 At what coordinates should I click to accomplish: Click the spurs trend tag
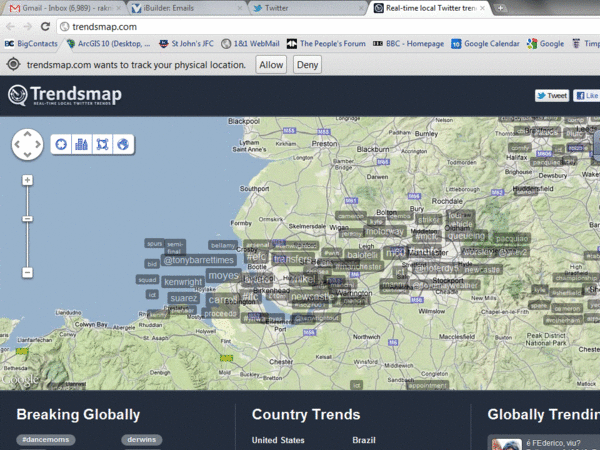pos(155,243)
